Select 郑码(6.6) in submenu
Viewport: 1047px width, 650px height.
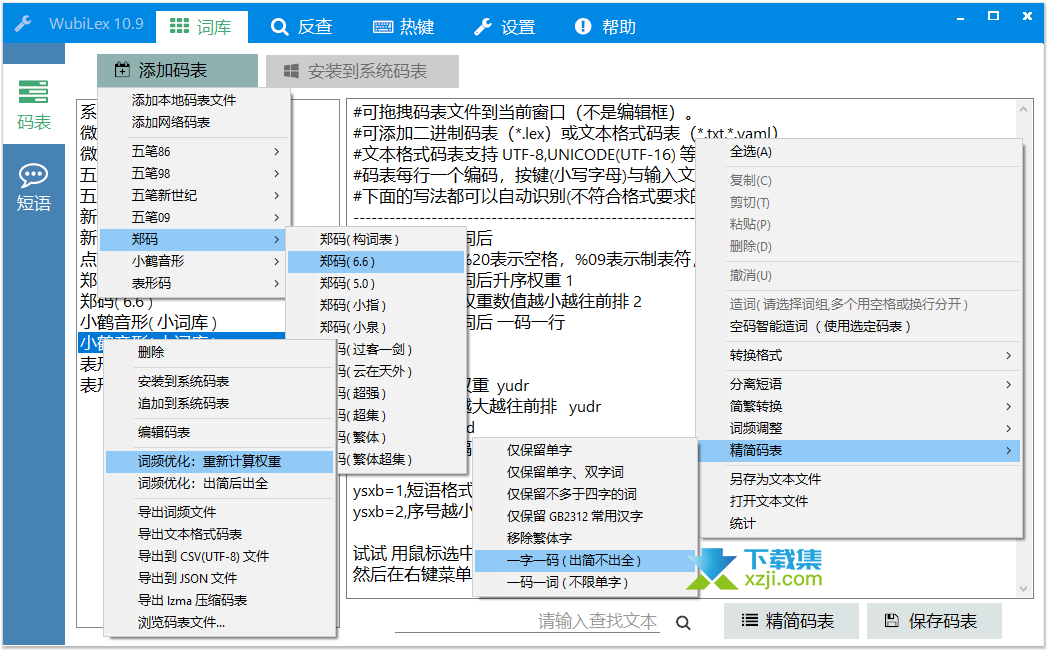coord(376,261)
